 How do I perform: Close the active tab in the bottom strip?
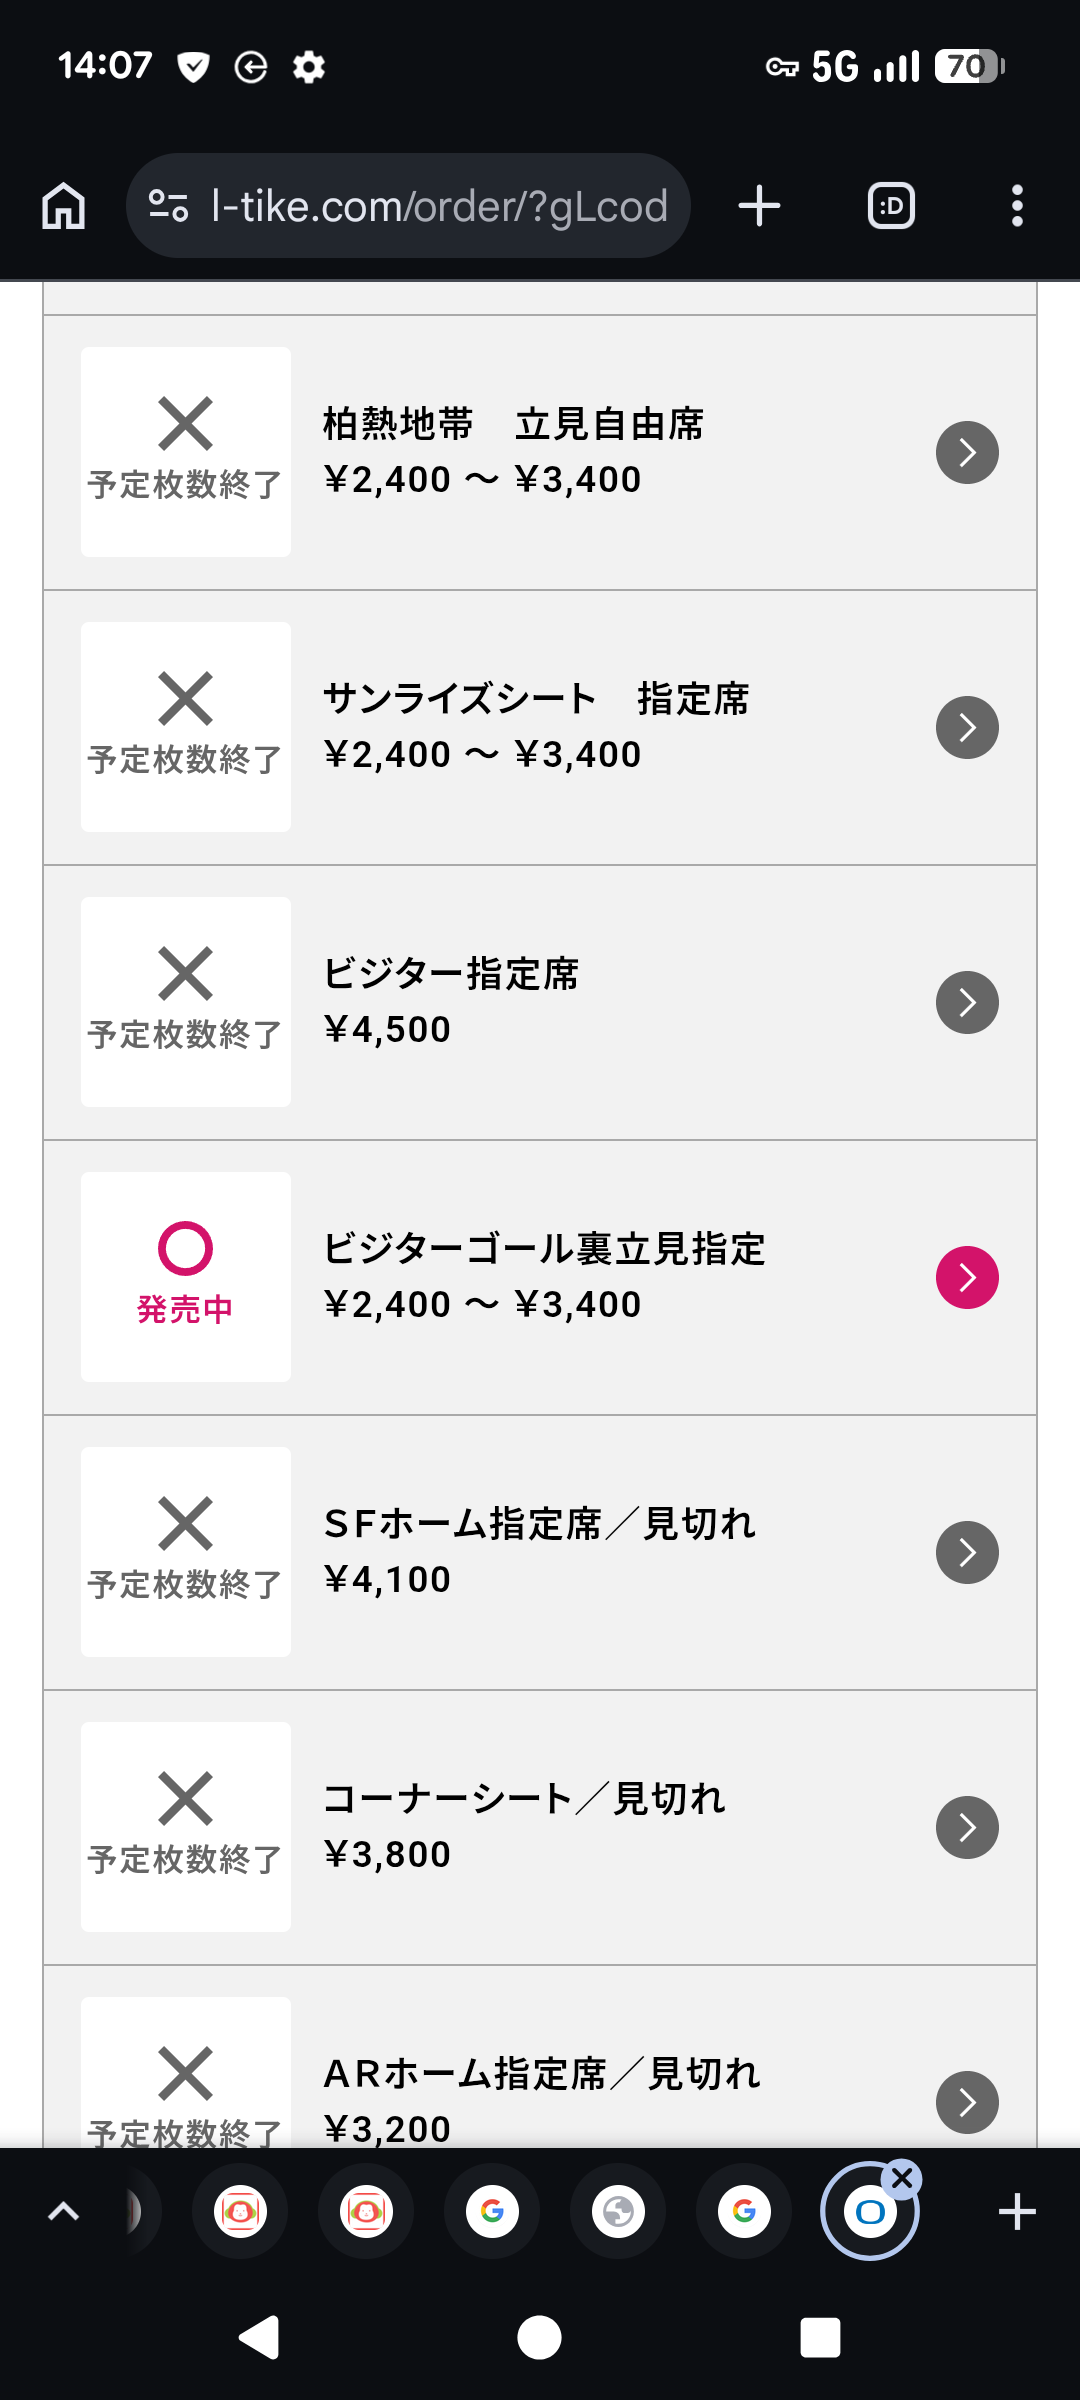903,2178
